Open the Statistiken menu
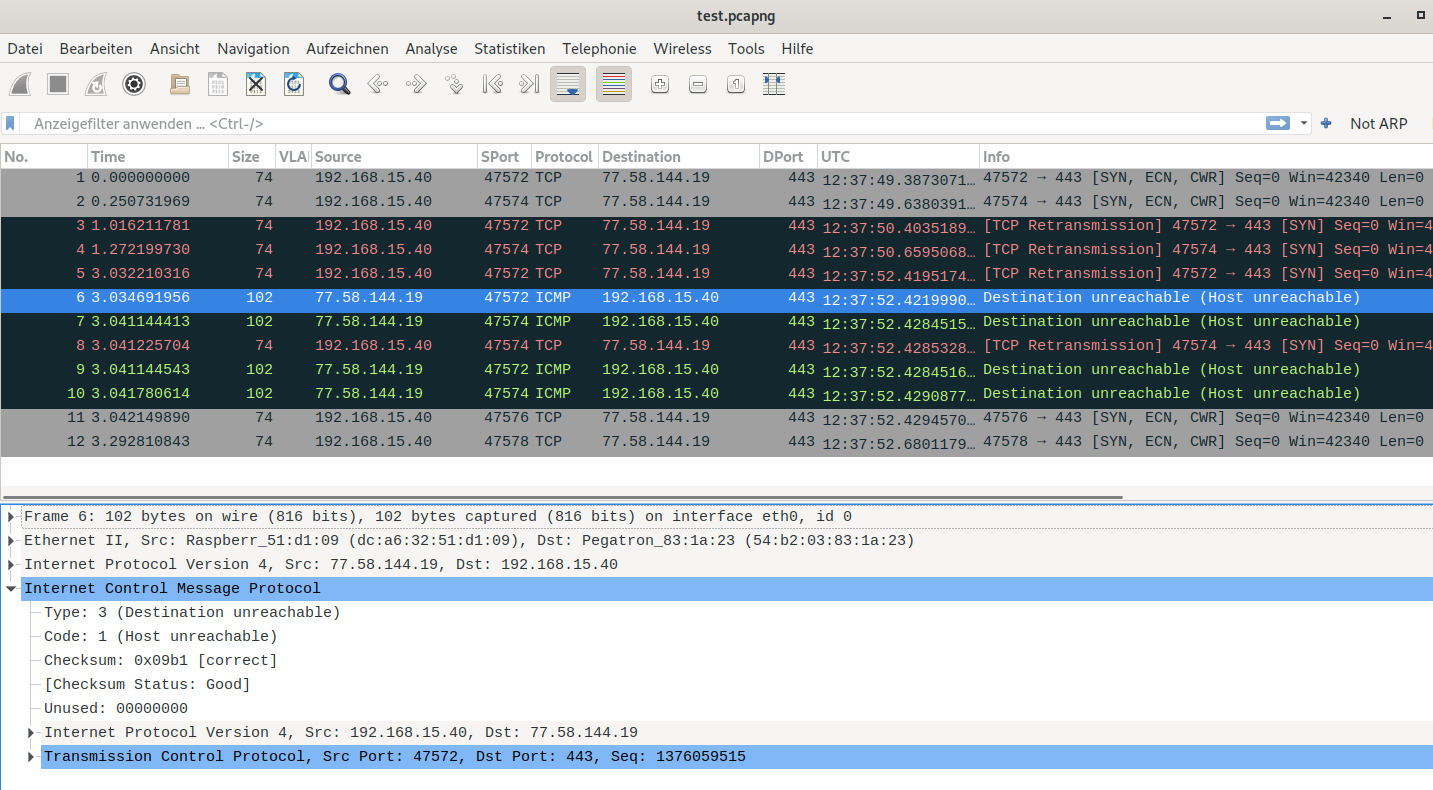This screenshot has height=790, width=1433. (x=509, y=49)
